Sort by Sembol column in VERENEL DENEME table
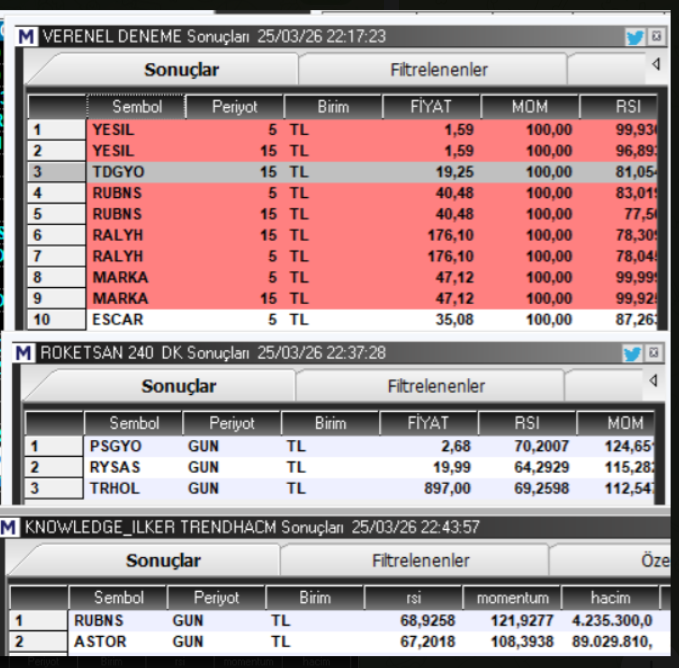 (x=136, y=106)
